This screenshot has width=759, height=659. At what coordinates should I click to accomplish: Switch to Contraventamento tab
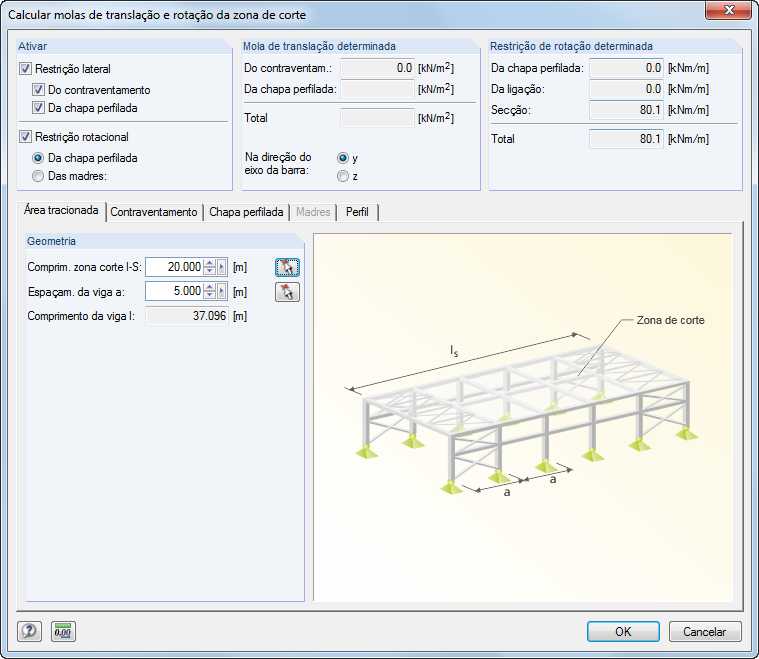[x=153, y=212]
